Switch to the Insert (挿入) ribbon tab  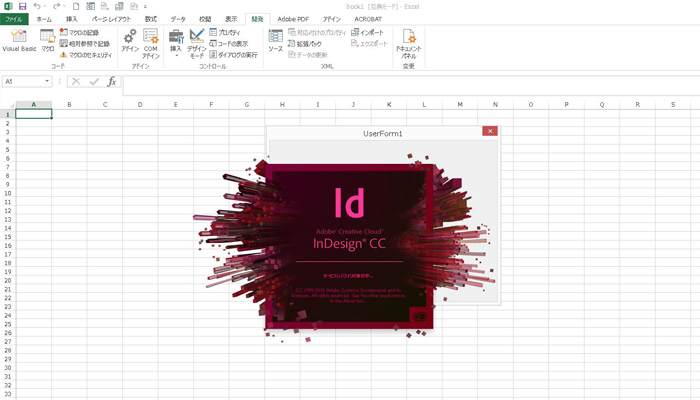click(x=71, y=19)
